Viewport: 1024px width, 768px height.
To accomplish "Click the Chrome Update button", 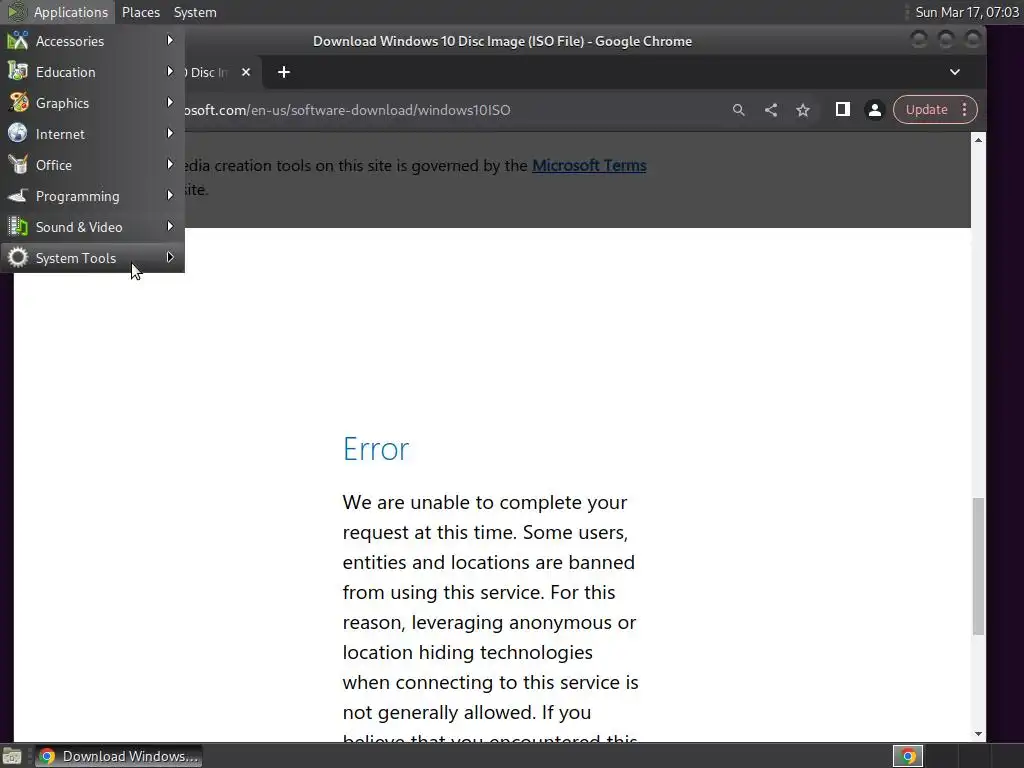I will click(926, 110).
